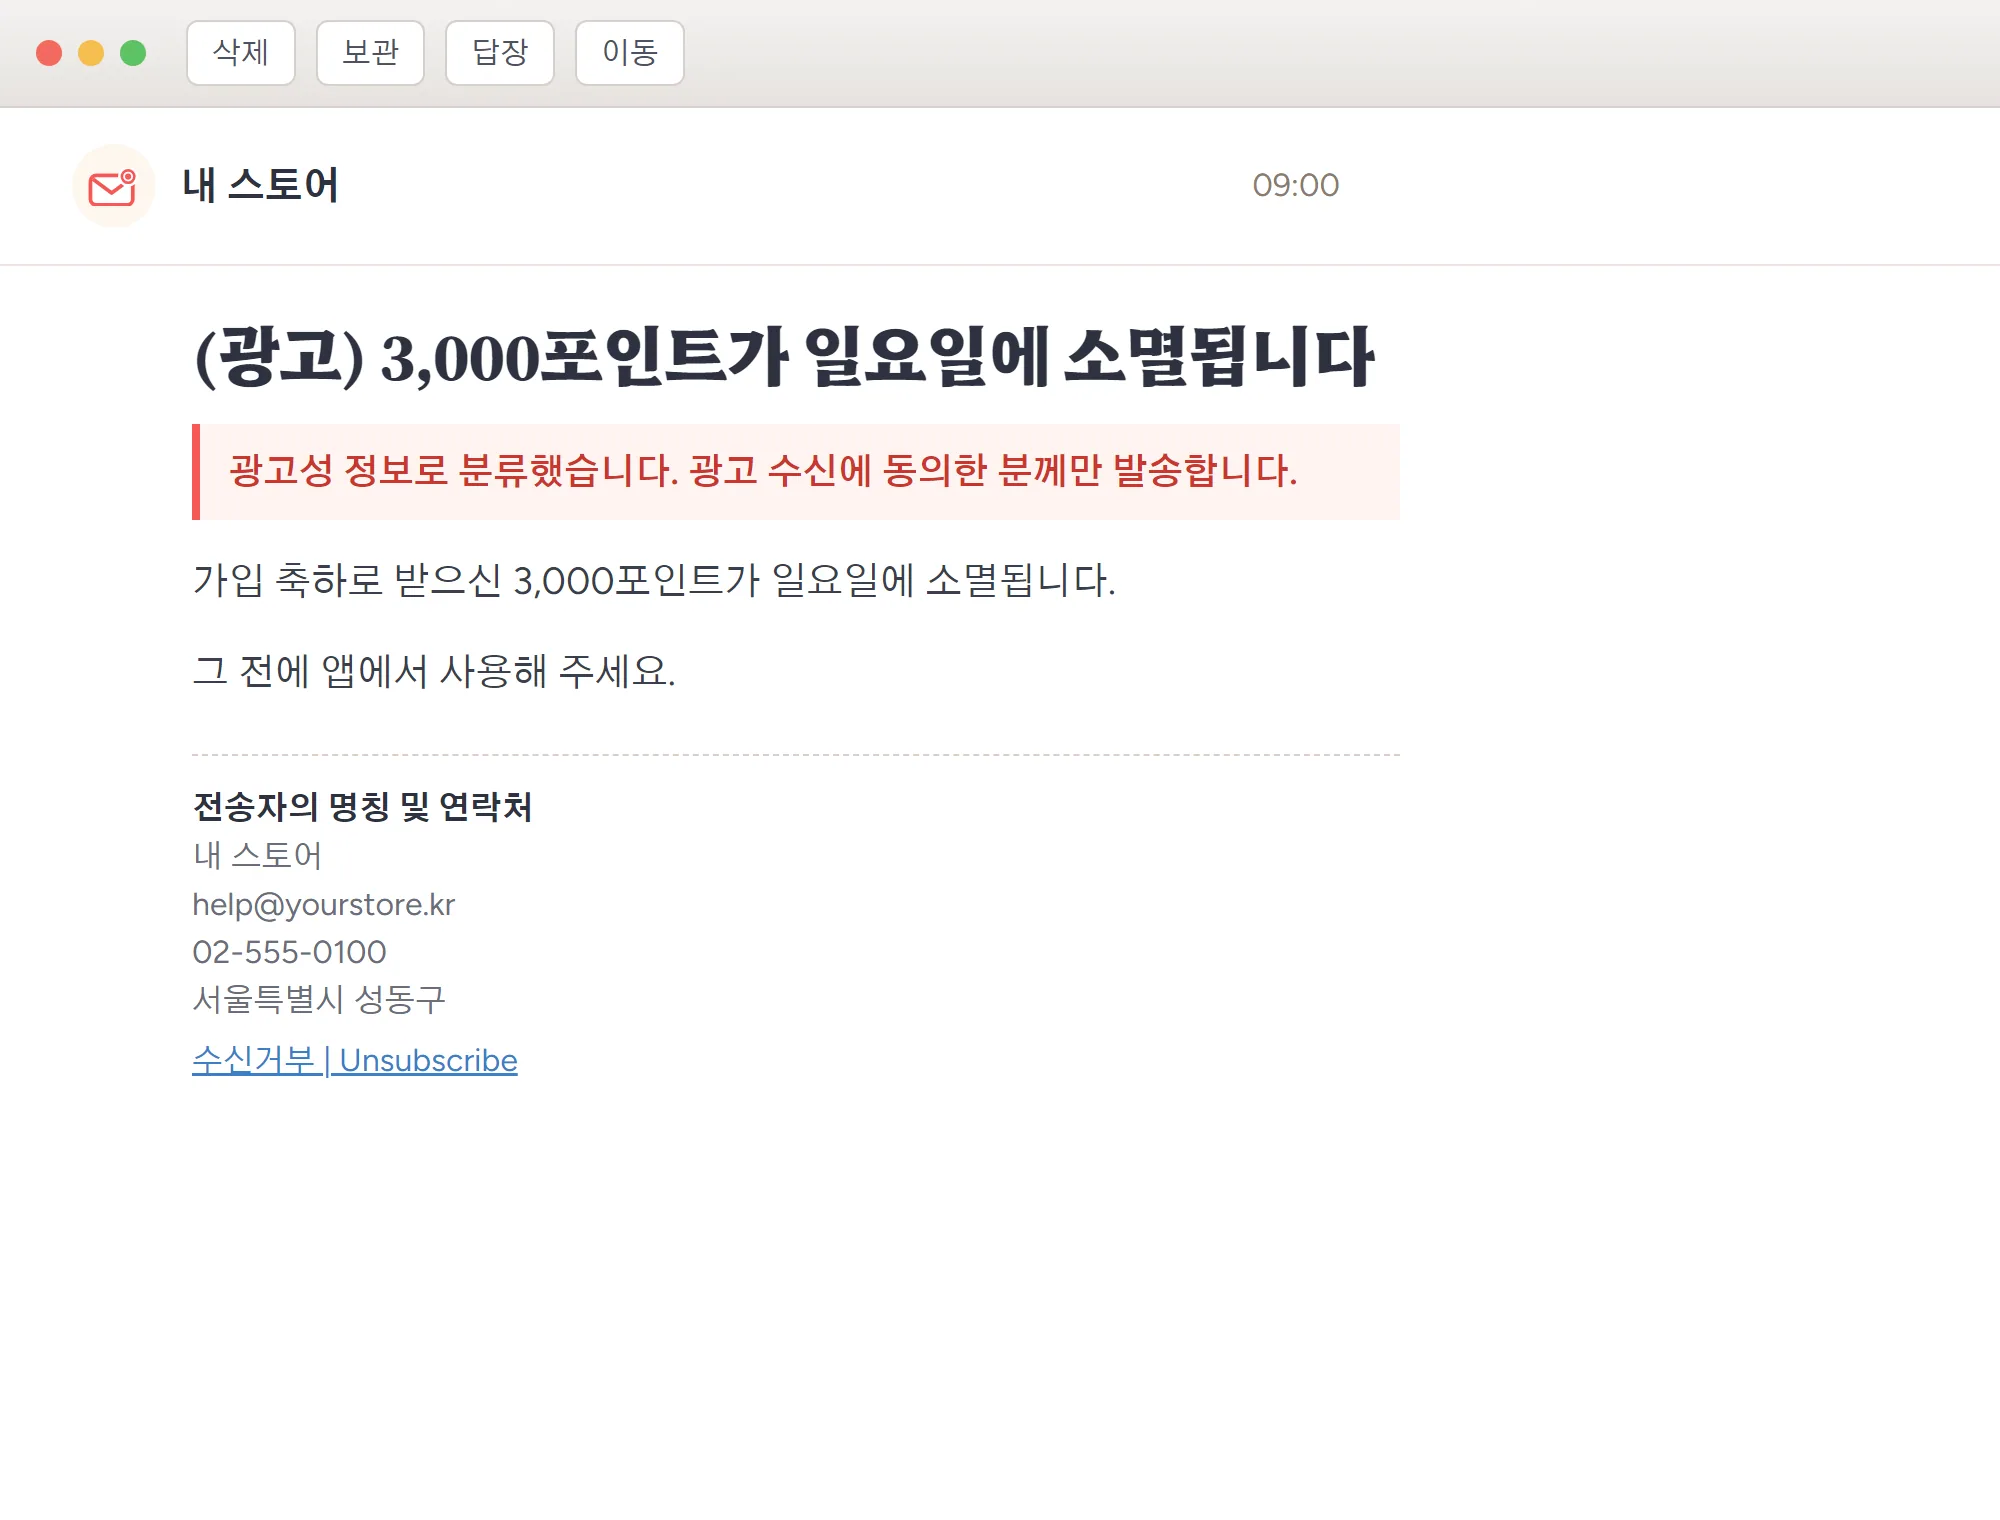The width and height of the screenshot is (2000, 1520).
Task: Click the 삭제 (delete) button
Action: [241, 53]
